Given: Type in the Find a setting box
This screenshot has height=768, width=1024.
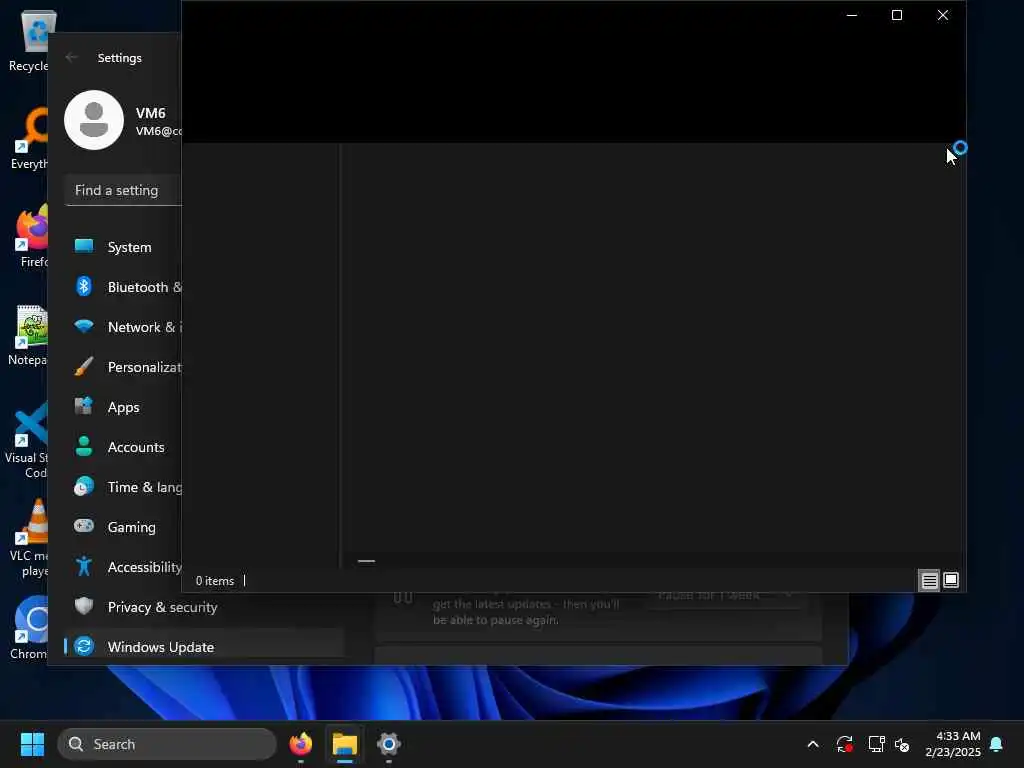Looking at the screenshot, I should [x=123, y=190].
